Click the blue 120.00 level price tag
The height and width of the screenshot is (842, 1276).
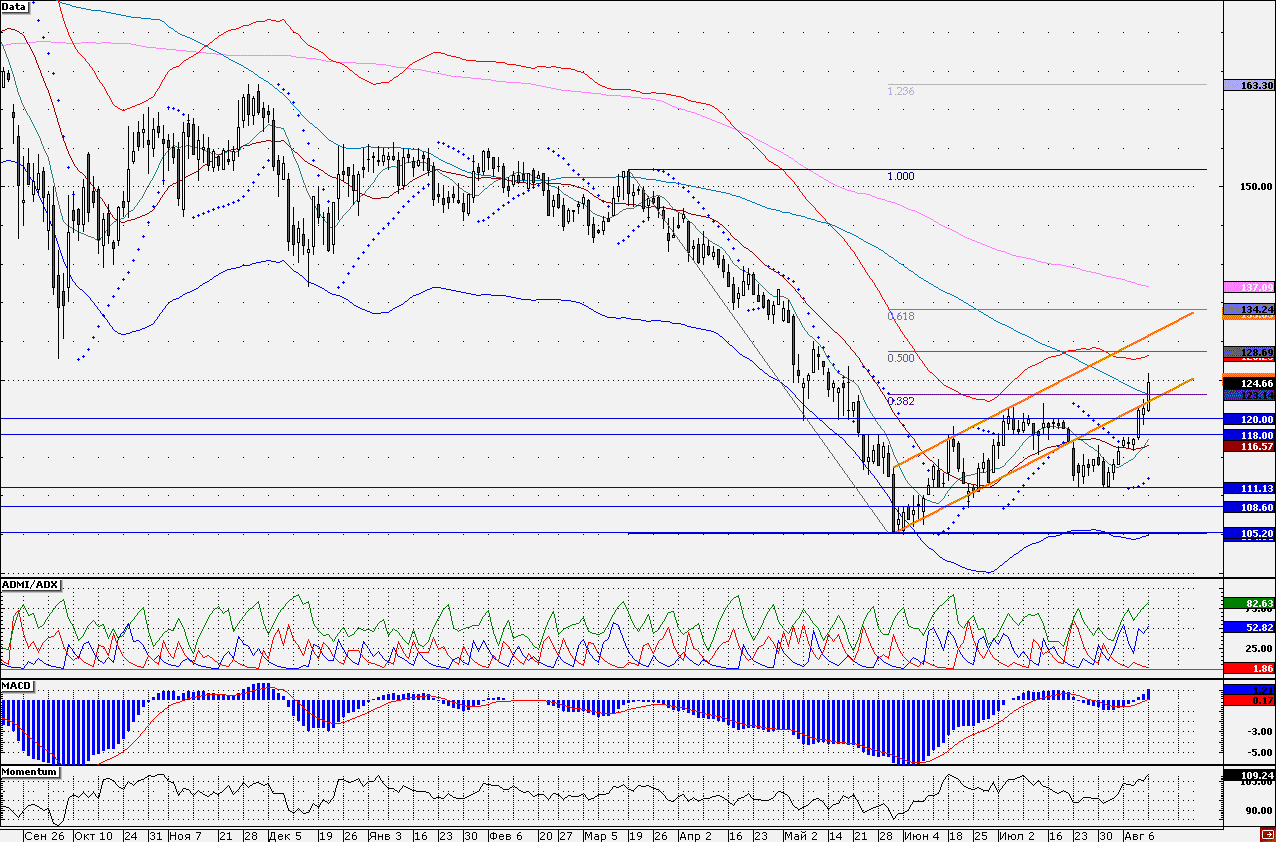[1249, 419]
